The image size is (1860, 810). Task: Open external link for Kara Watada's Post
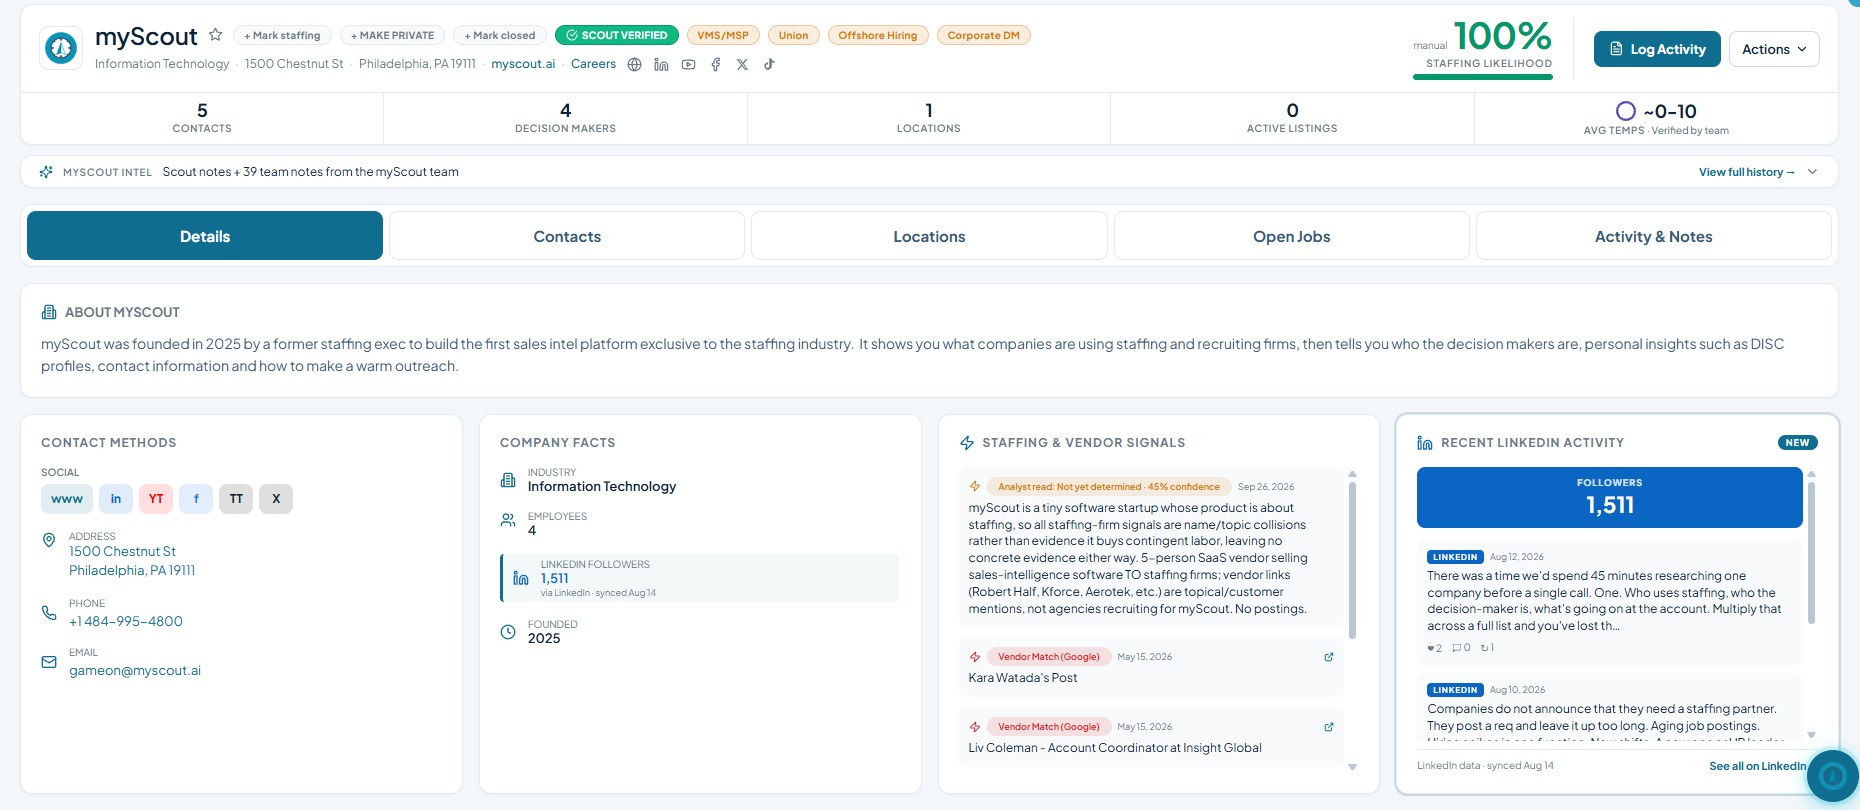click(1329, 657)
